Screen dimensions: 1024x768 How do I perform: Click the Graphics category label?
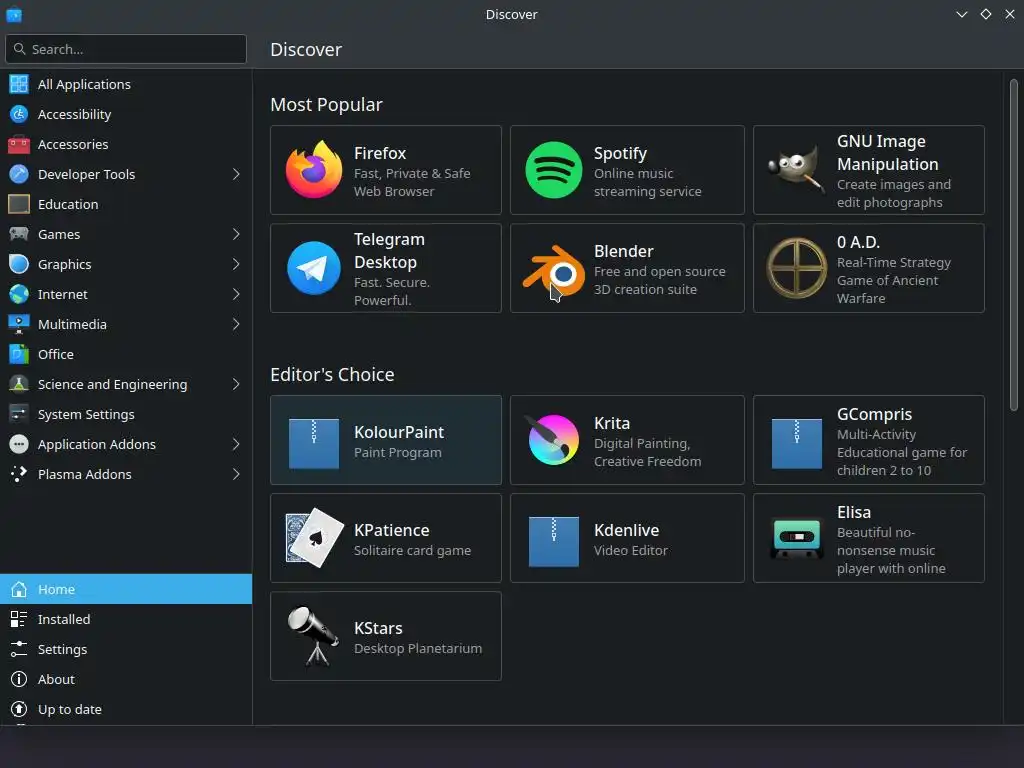point(65,264)
